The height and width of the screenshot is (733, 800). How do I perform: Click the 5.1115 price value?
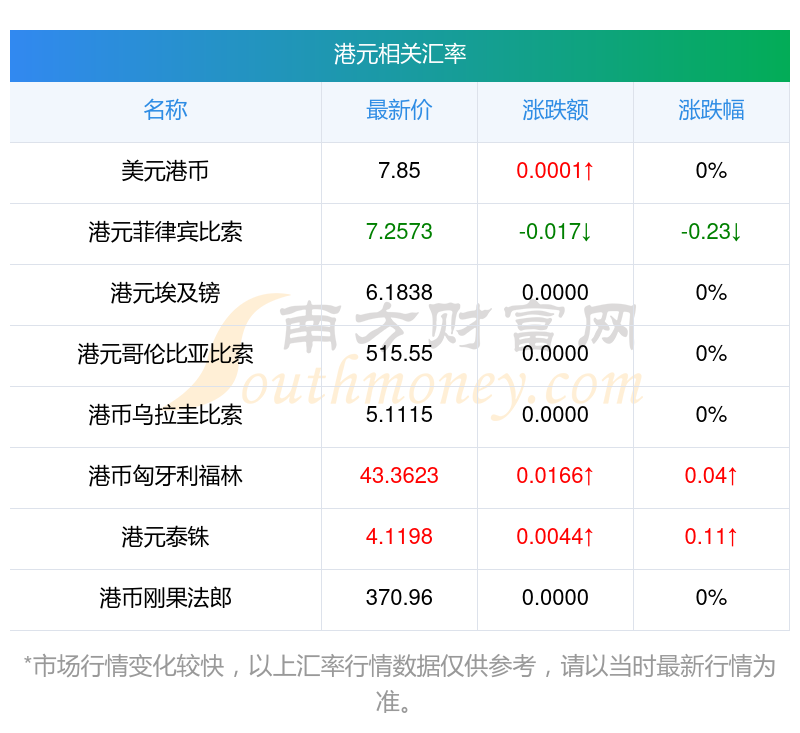click(399, 415)
